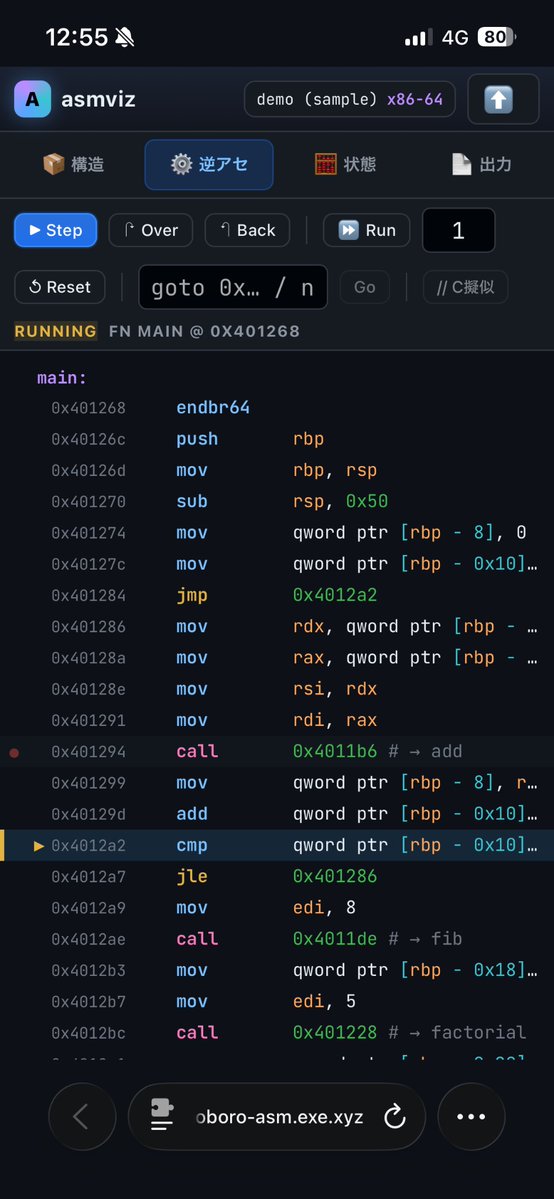Switch to the 逆アセ tab
The image size is (554, 1199).
point(209,164)
